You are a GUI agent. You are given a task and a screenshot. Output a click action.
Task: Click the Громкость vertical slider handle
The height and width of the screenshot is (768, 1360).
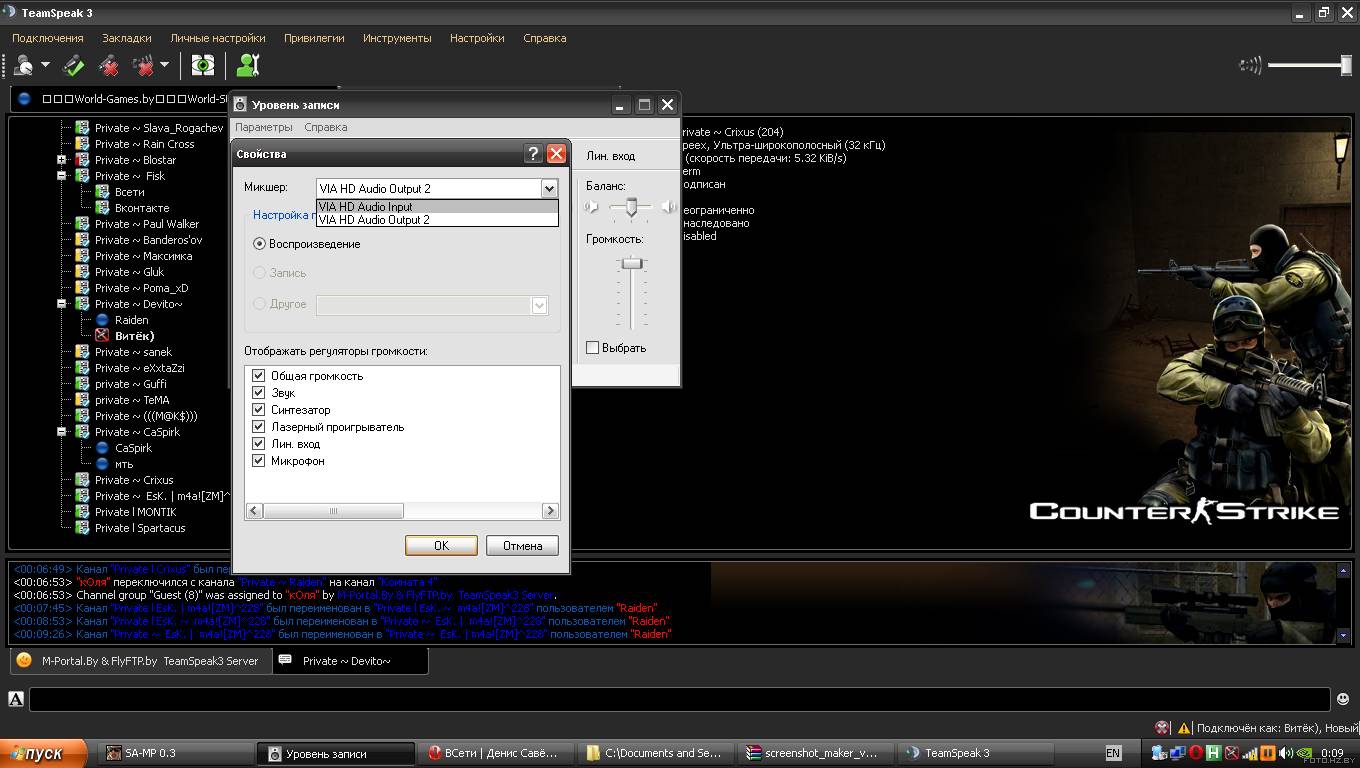point(631,263)
